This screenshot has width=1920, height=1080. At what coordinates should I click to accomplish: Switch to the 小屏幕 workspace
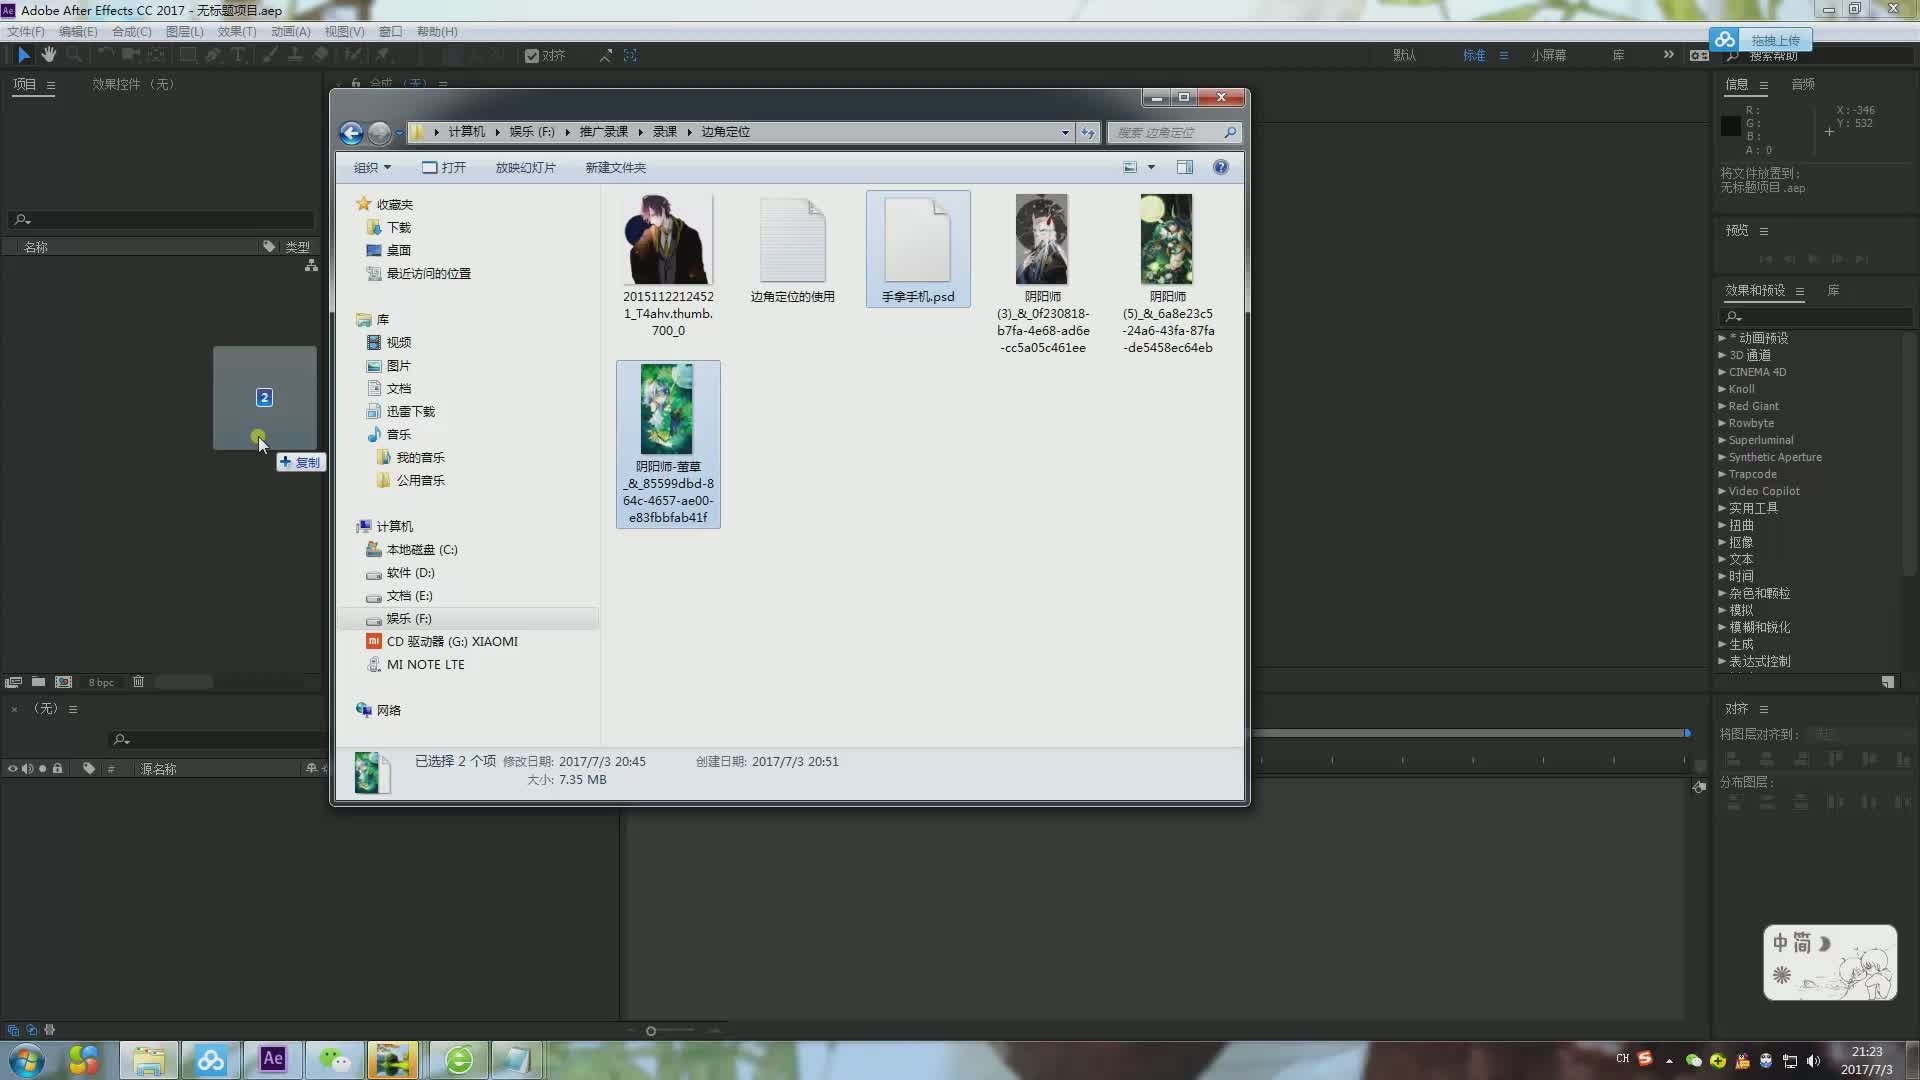click(x=1548, y=55)
